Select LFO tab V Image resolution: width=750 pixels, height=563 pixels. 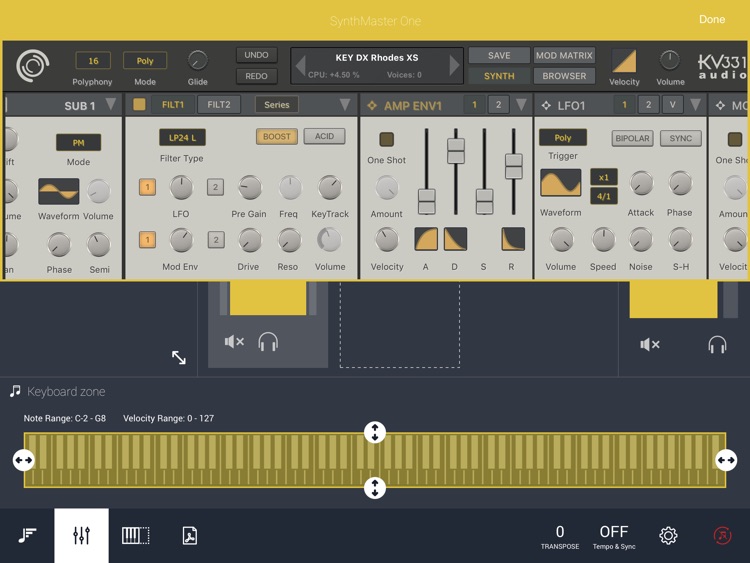pos(673,105)
